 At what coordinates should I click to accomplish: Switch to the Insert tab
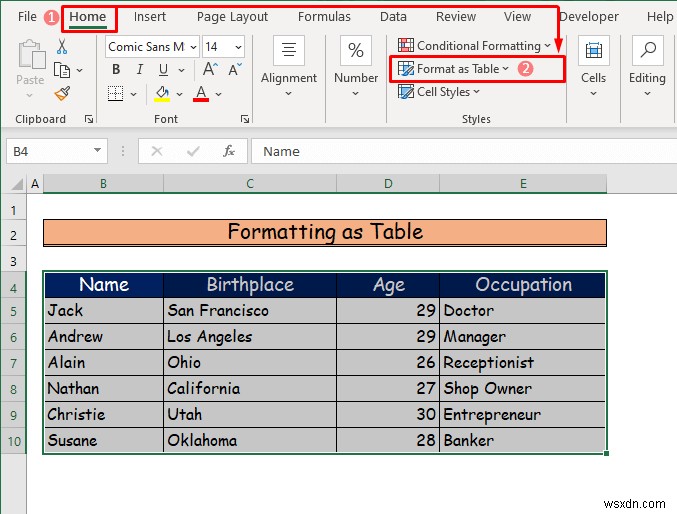point(149,16)
